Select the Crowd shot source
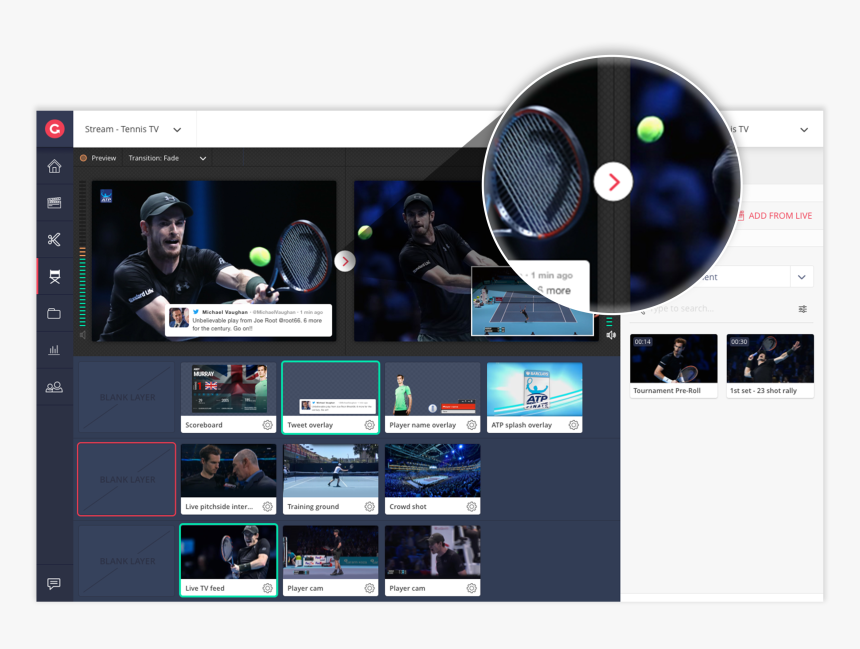This screenshot has width=860, height=649. [x=433, y=479]
